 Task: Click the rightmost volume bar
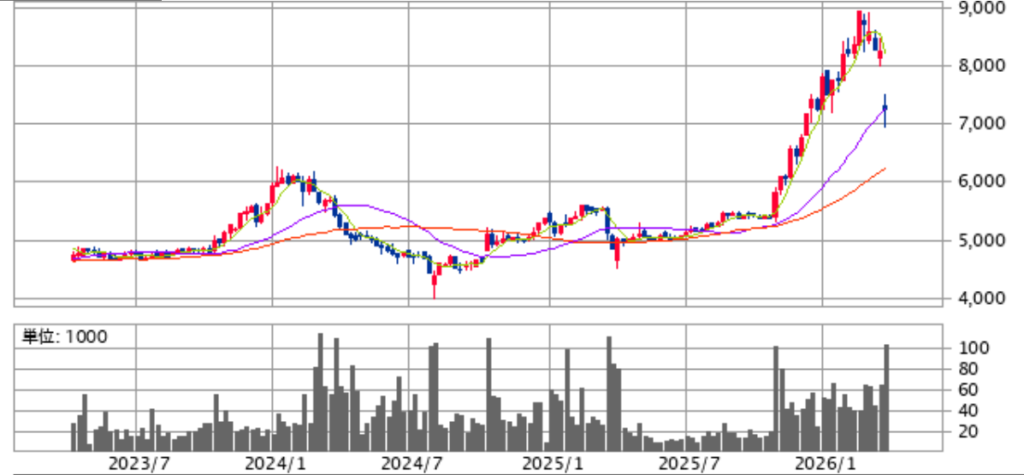coord(886,397)
